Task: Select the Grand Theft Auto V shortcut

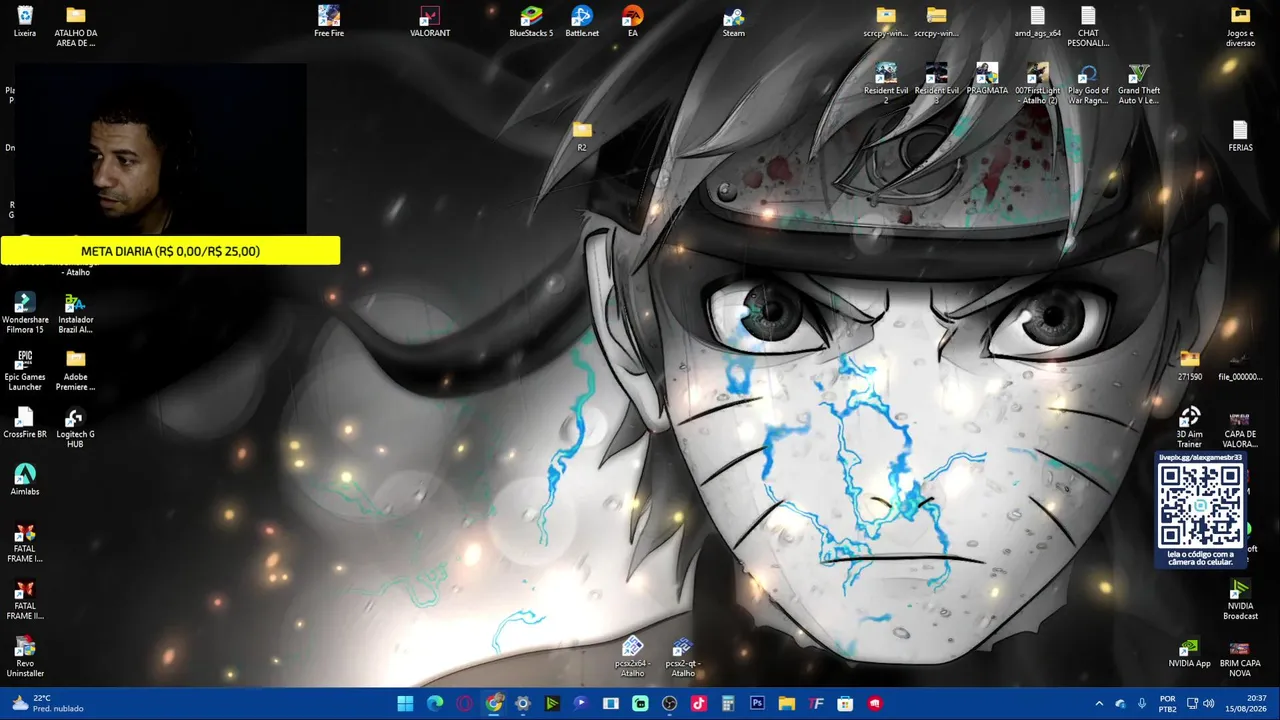Action: 1139,83
